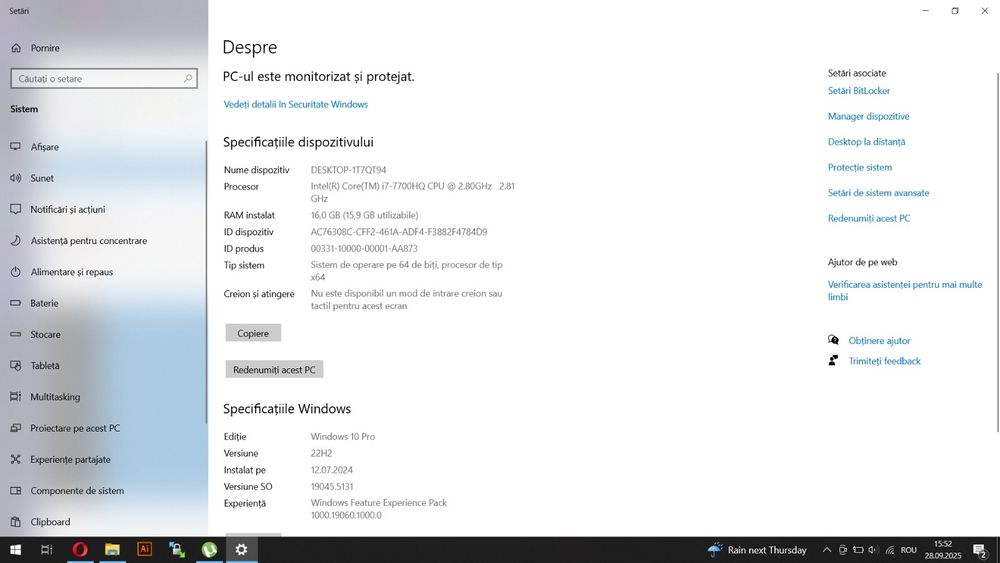
Task: Open Pornire home in Settings sidebar
Action: click(36, 48)
